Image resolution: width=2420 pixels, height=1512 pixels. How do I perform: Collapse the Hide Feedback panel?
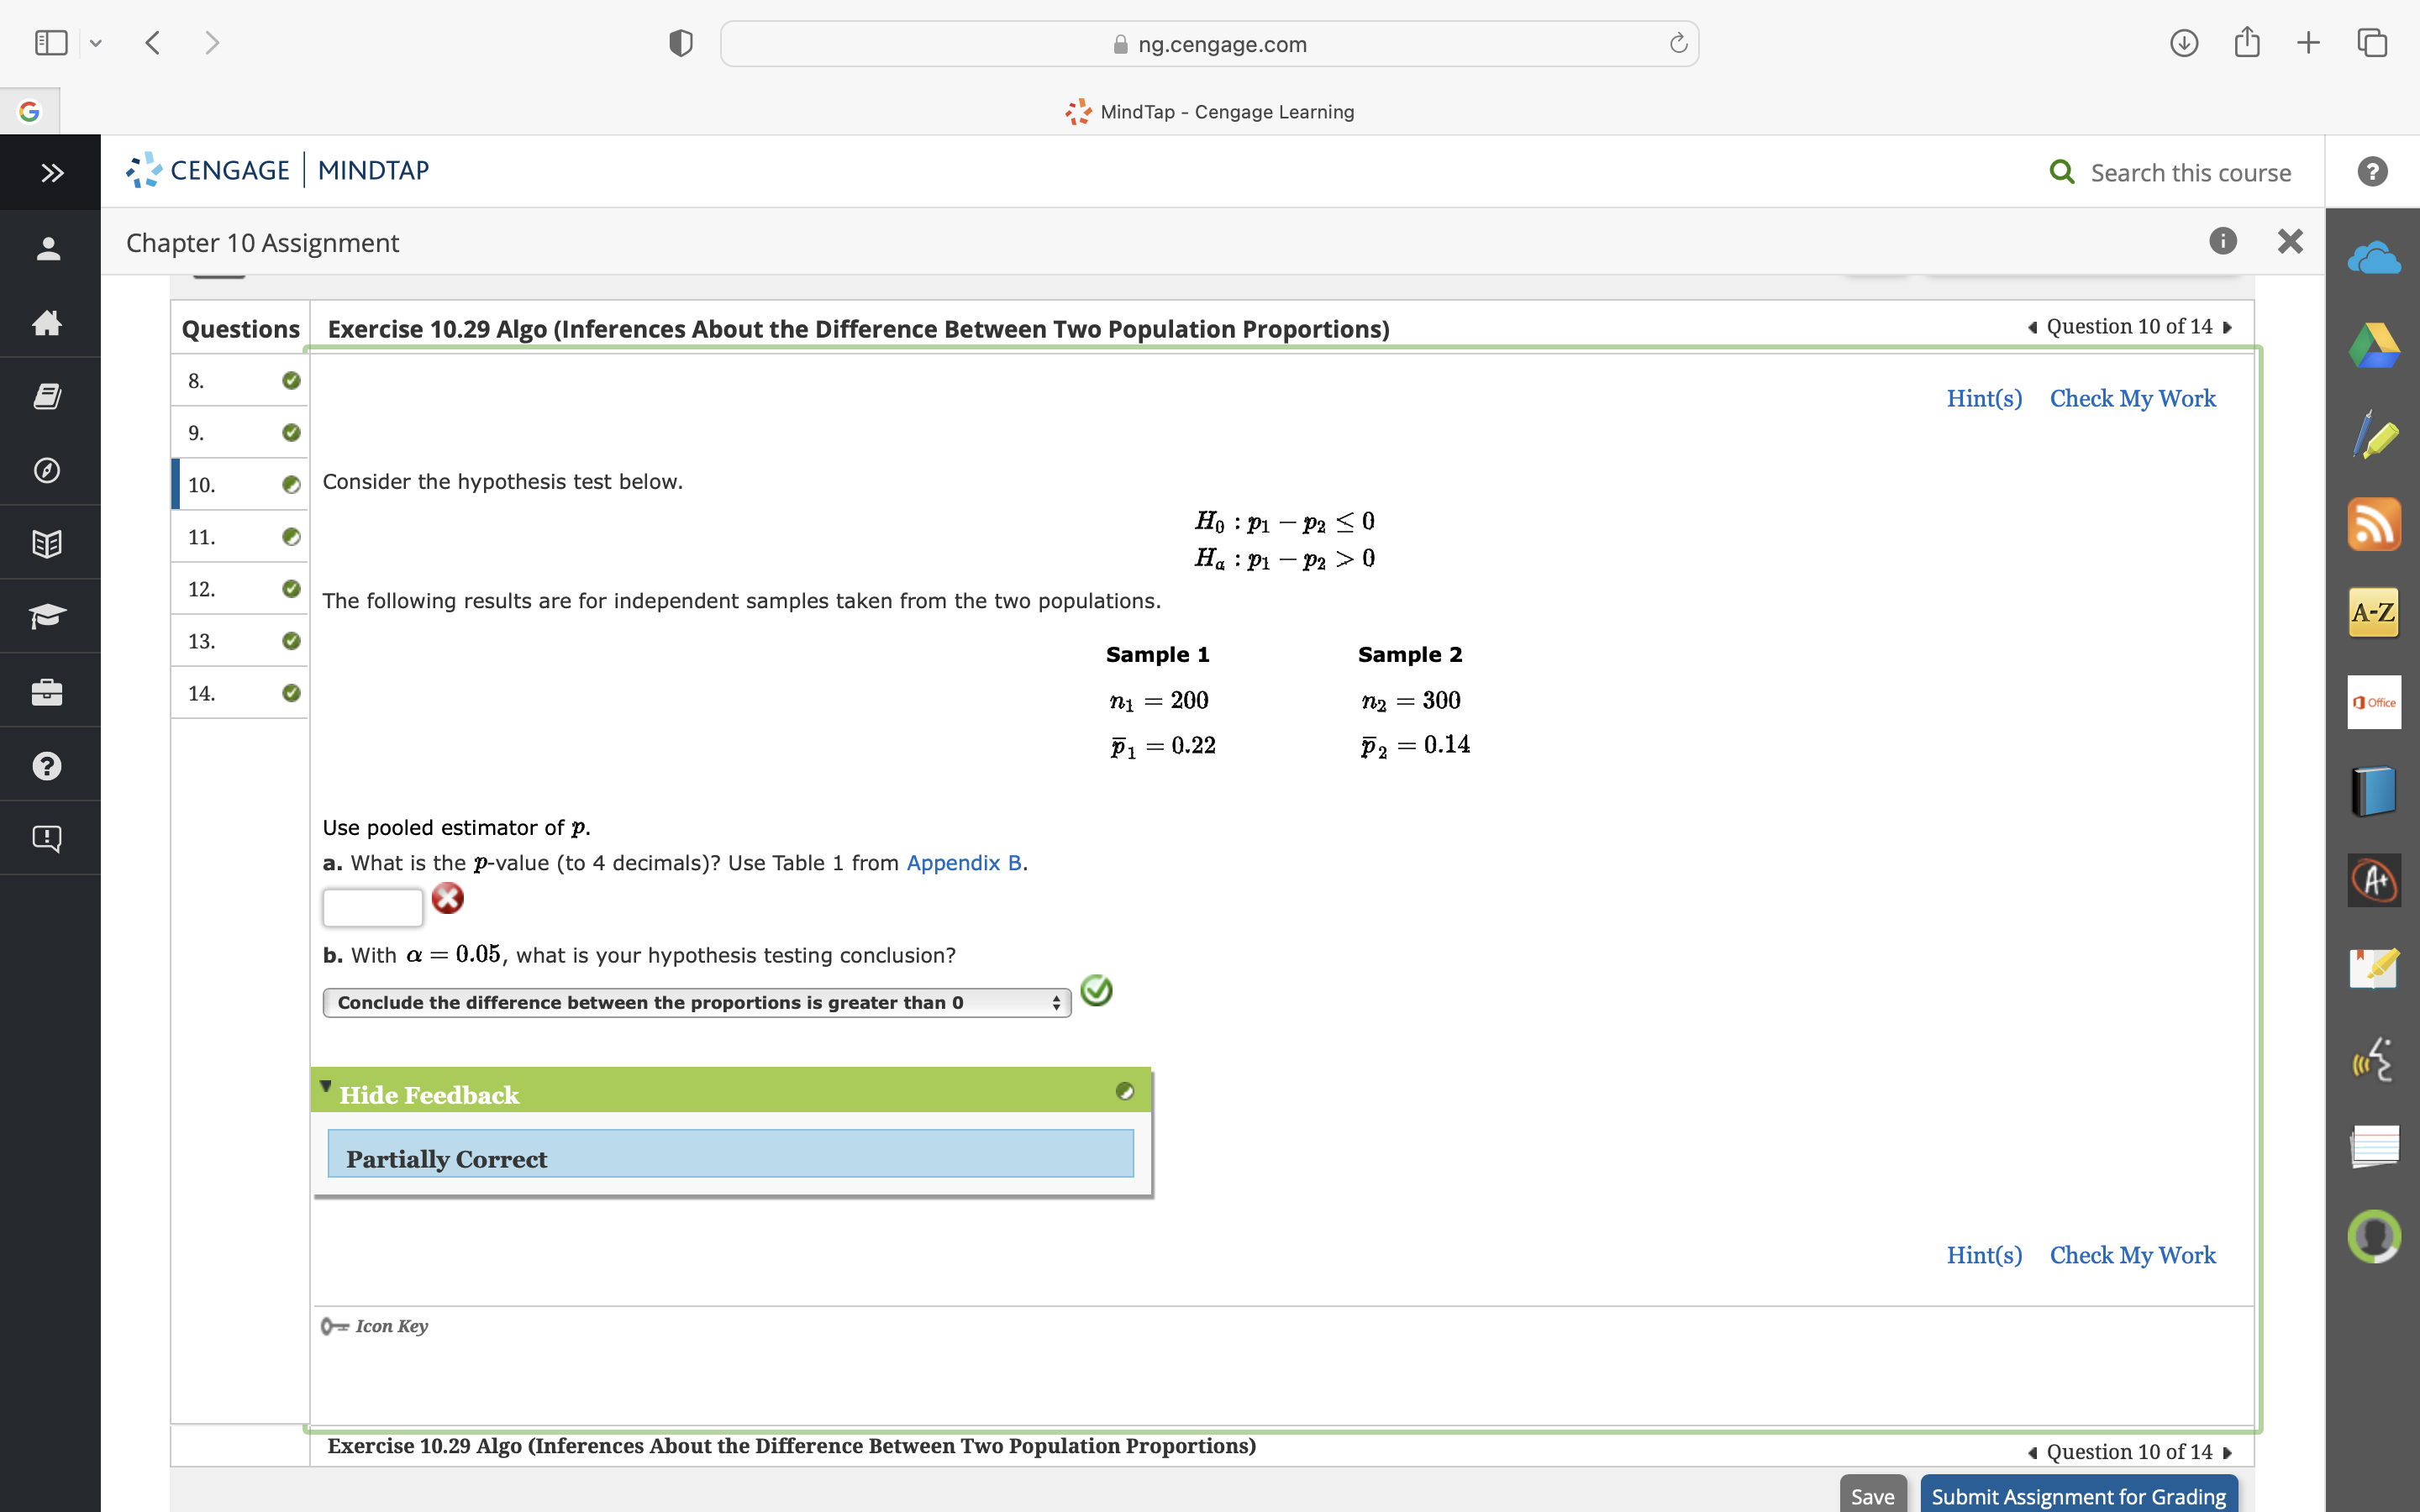[x=428, y=1094]
